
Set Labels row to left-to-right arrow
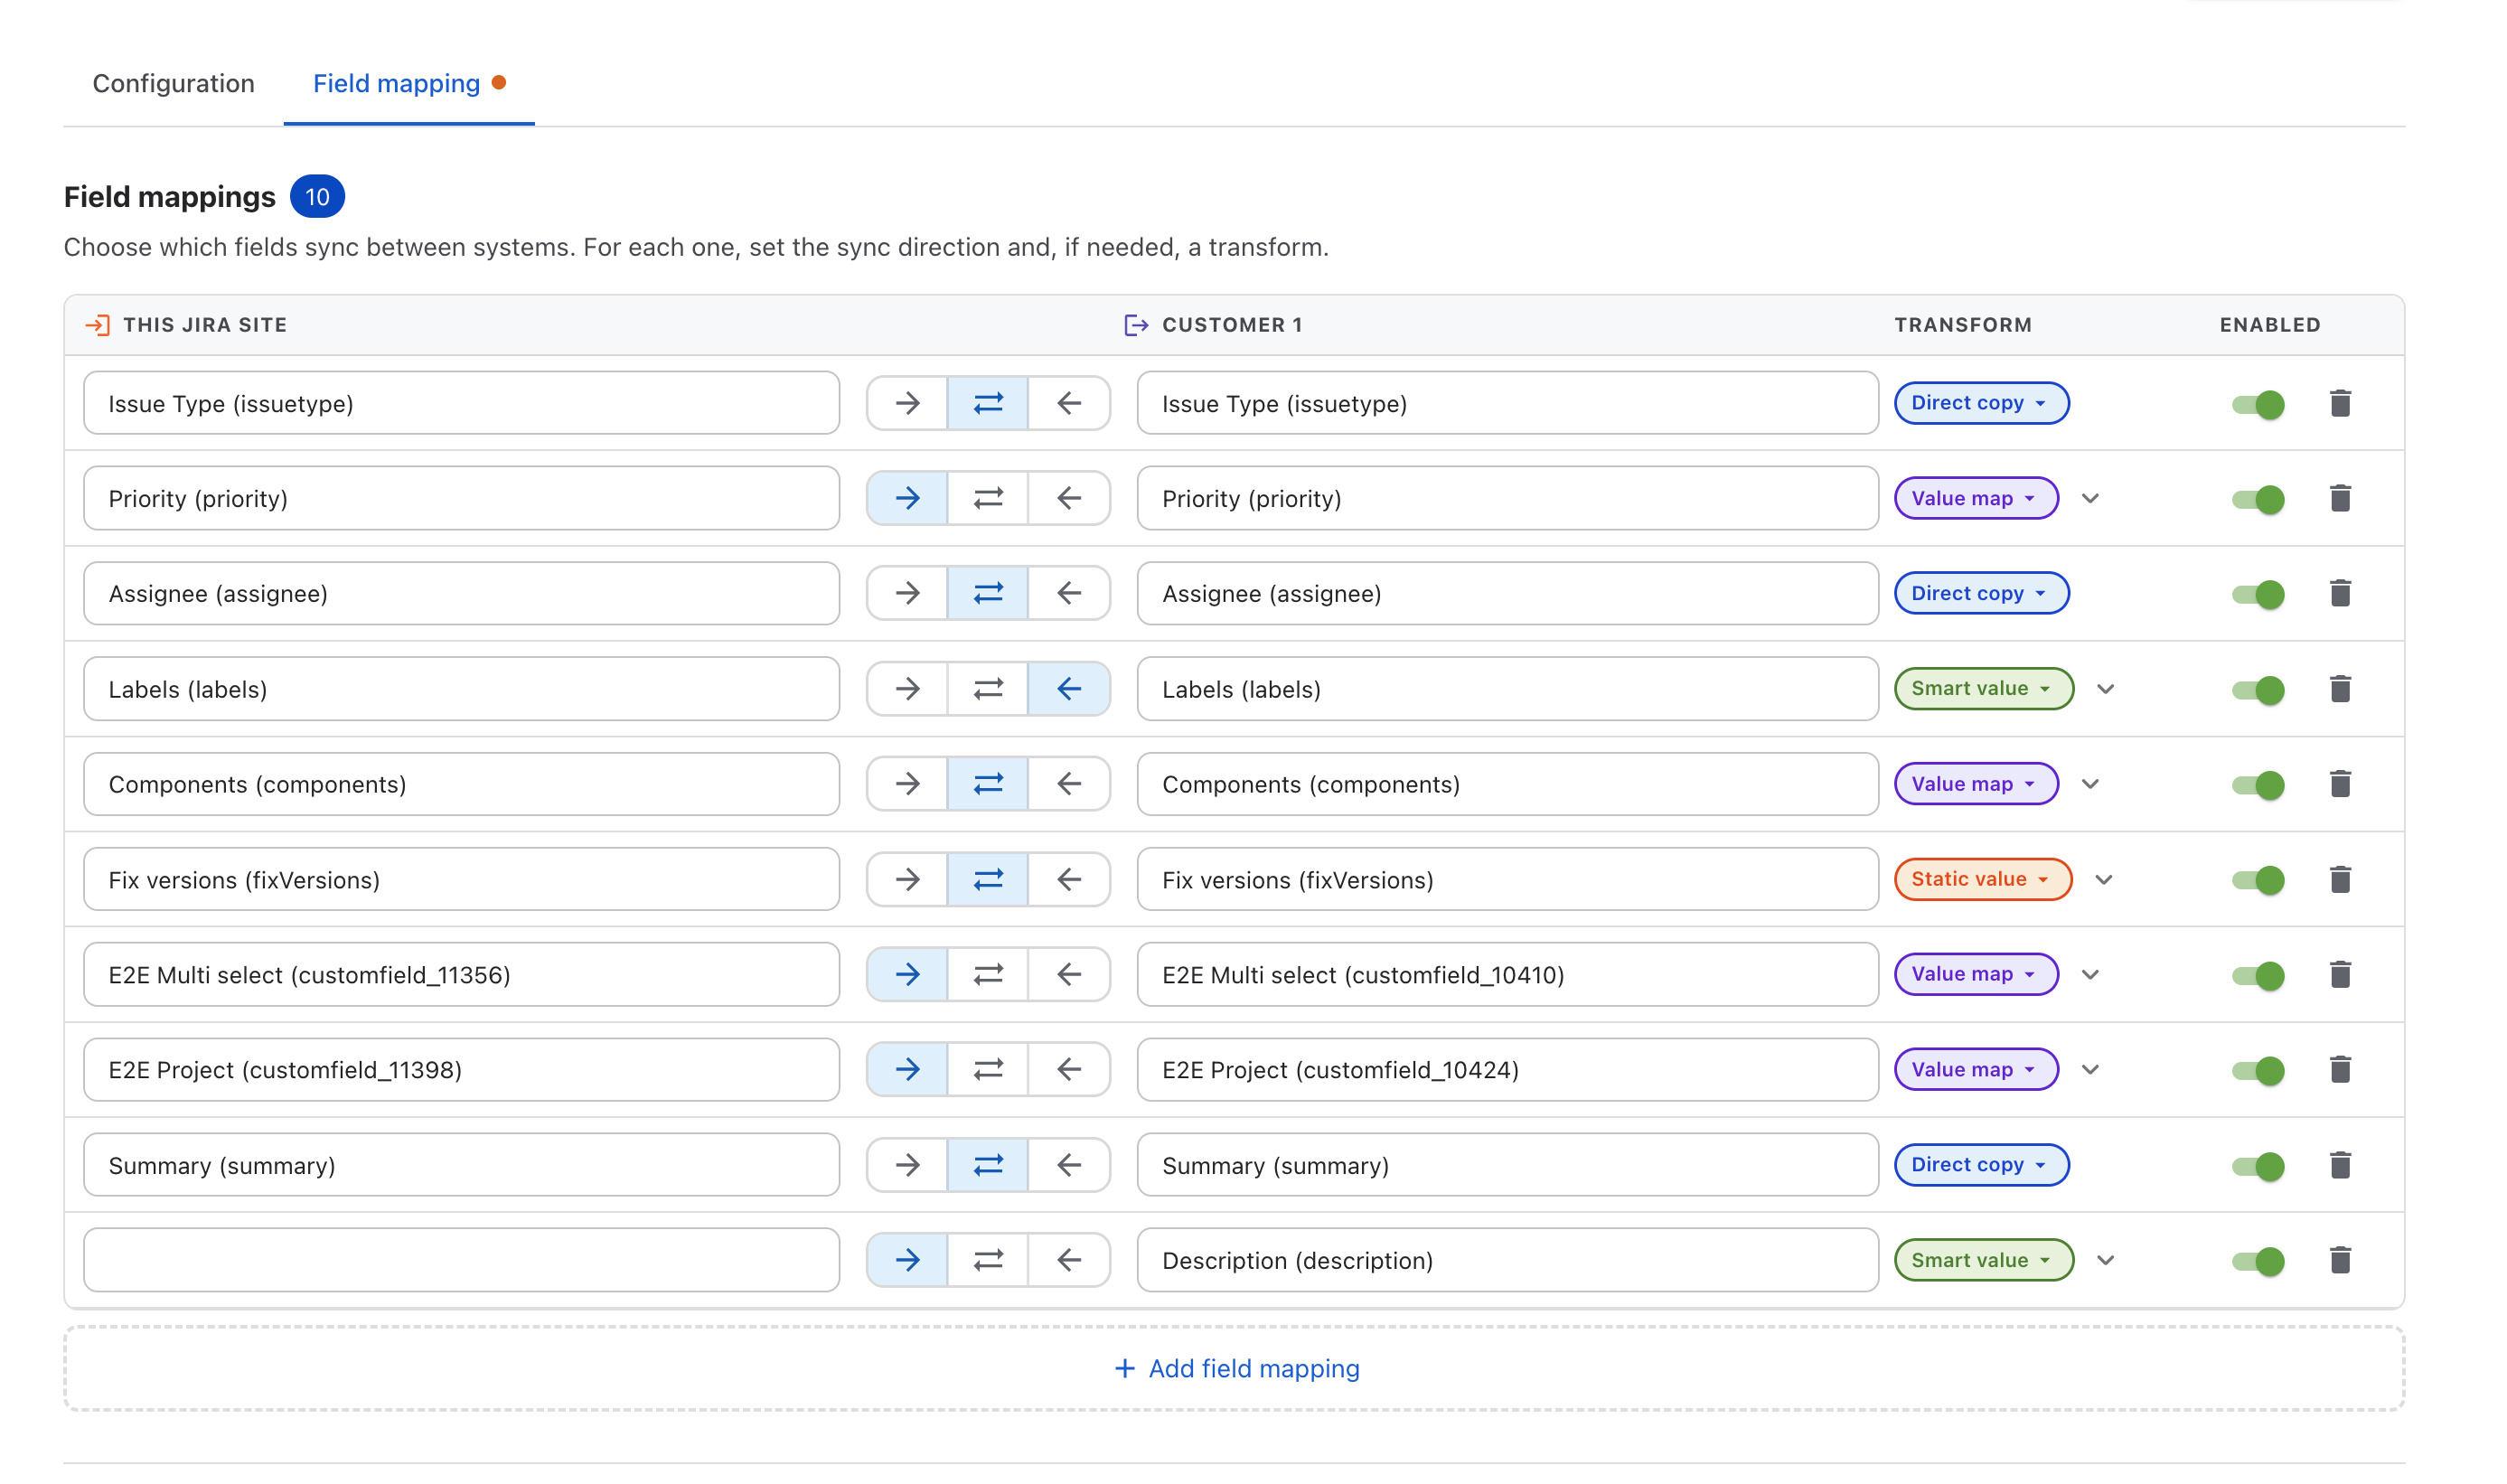[x=907, y=688]
